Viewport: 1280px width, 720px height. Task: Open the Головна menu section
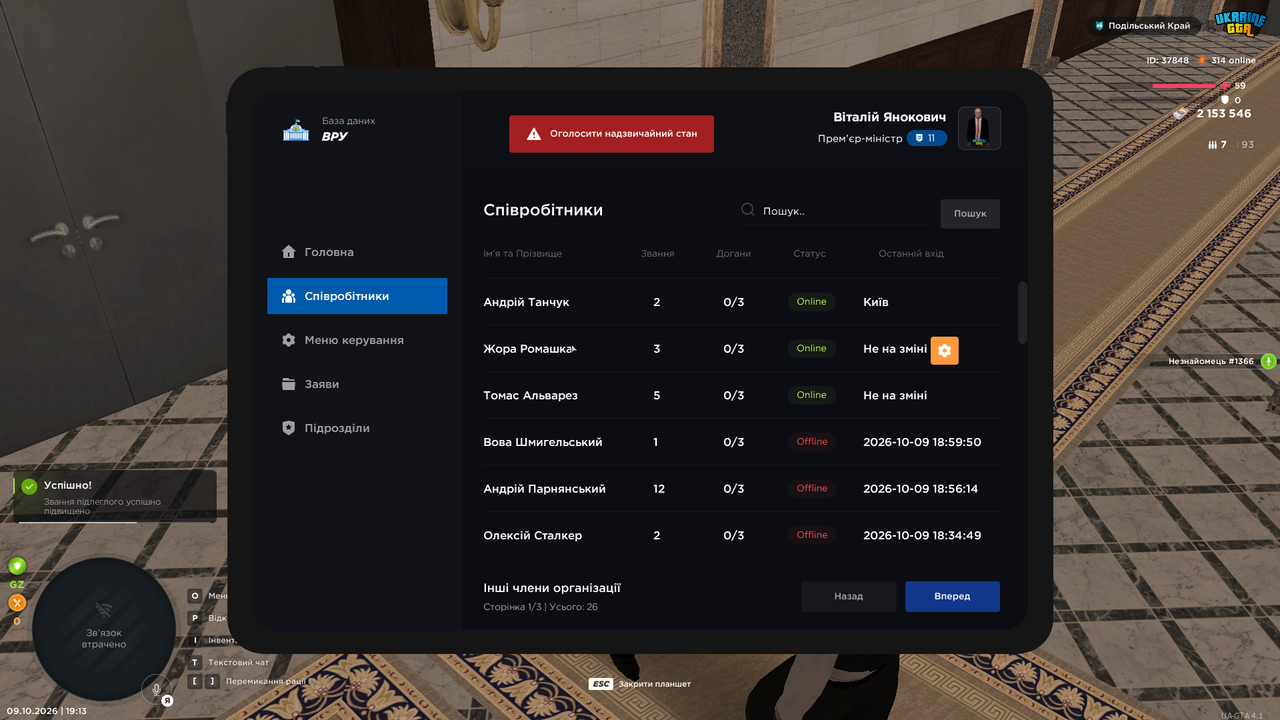[x=357, y=252]
